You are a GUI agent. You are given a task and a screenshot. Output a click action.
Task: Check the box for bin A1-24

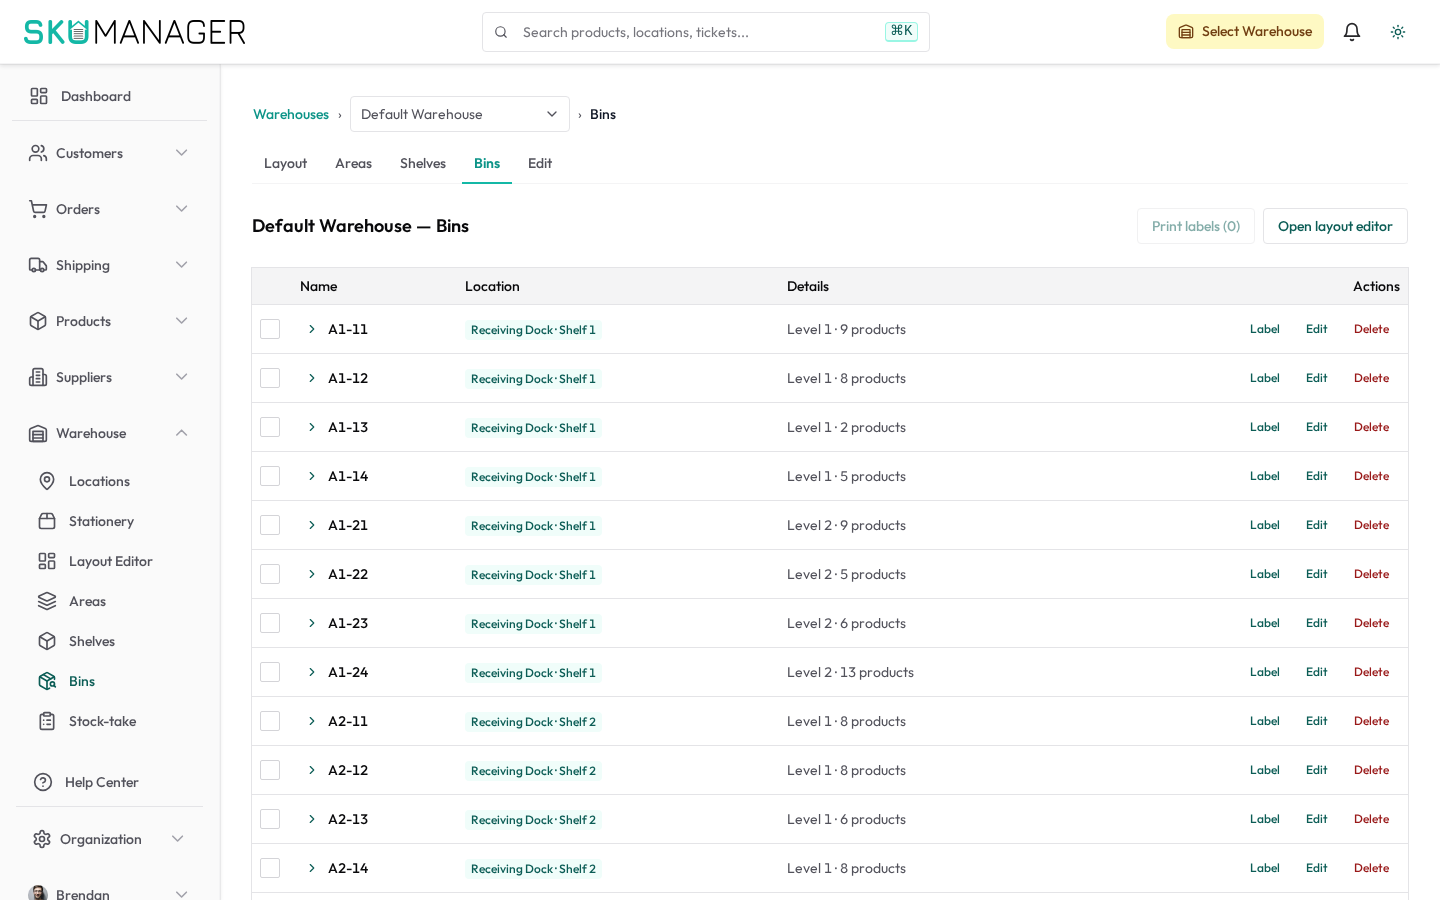coord(270,672)
